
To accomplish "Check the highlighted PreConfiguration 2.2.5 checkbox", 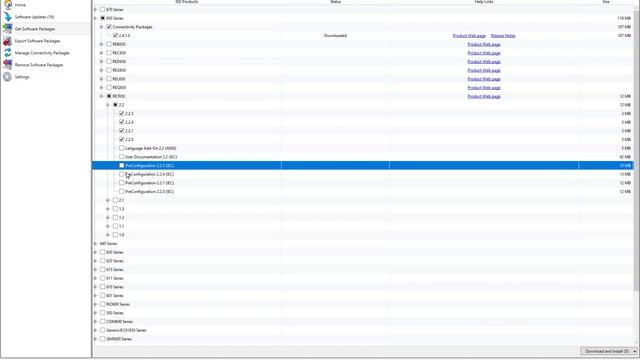I will 122,165.
